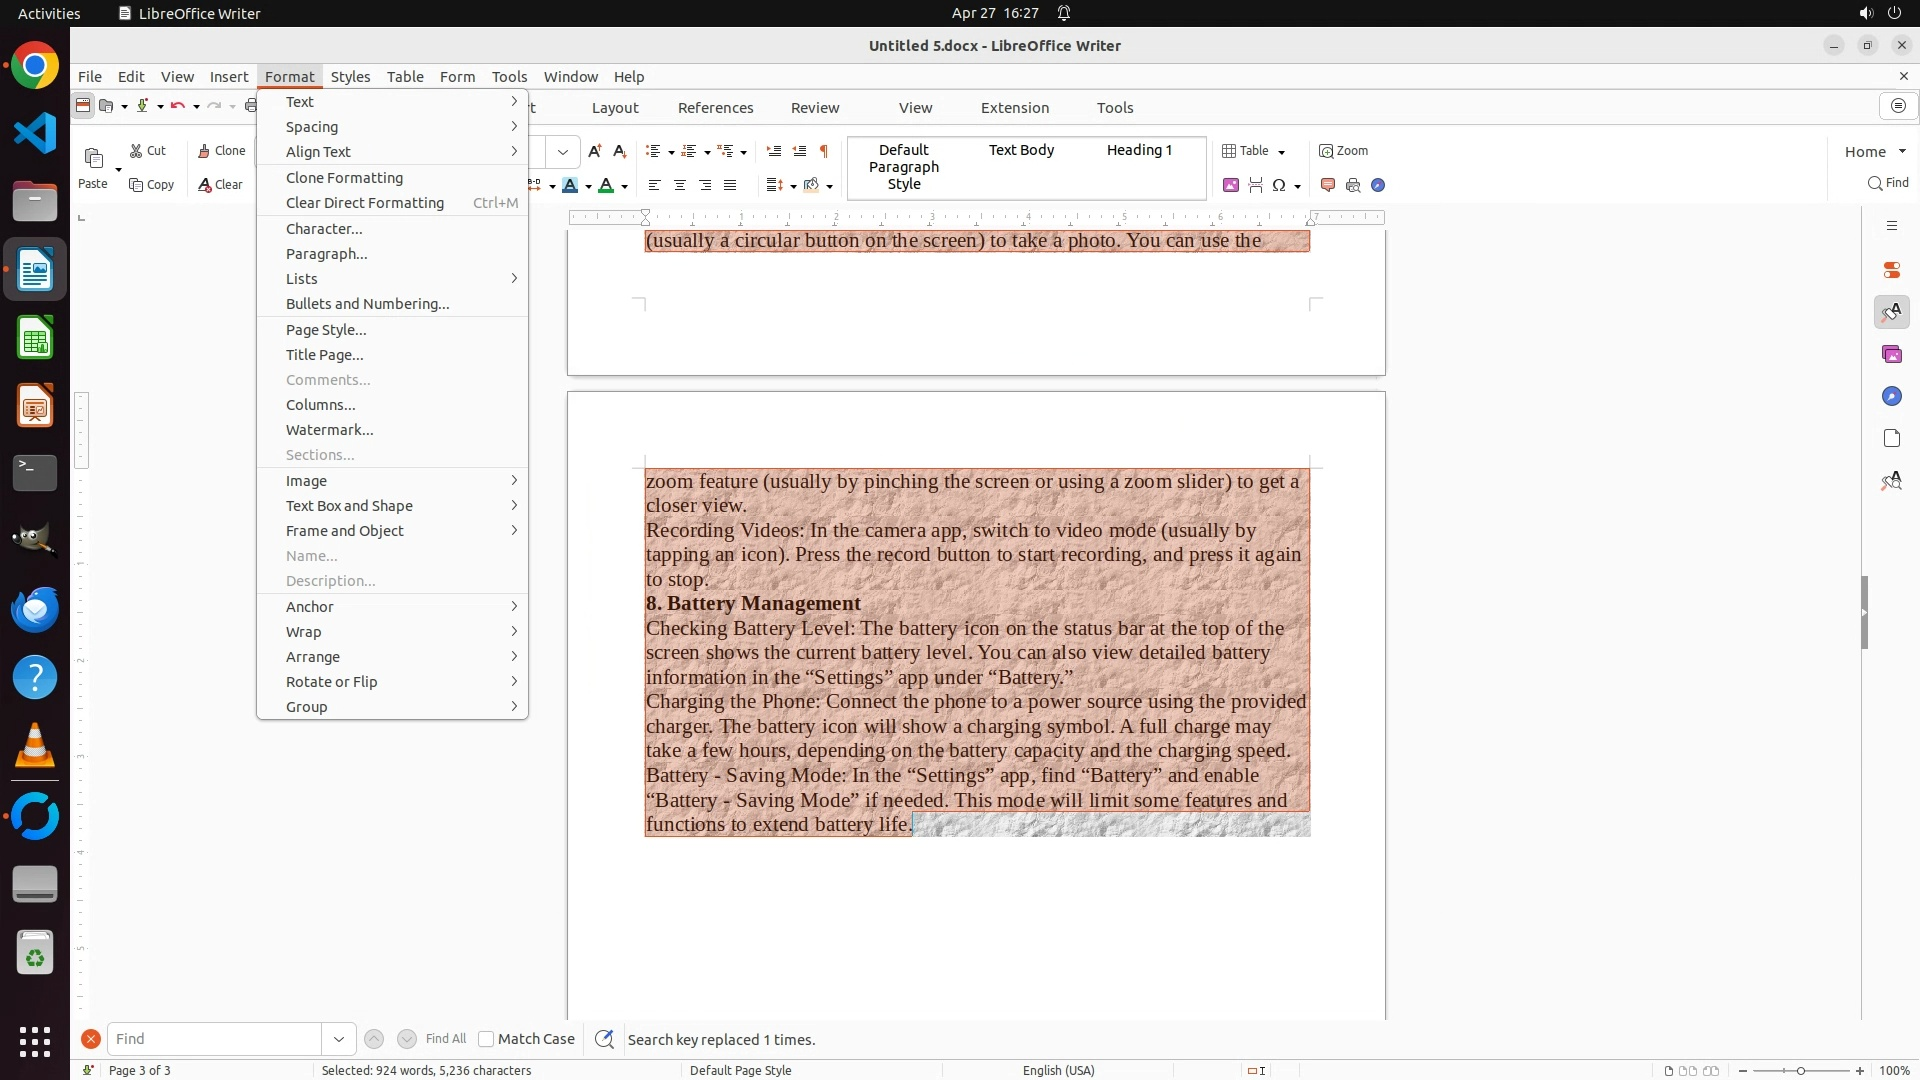Enable the Match Case checkbox
This screenshot has width=1920, height=1080.
(486, 1039)
